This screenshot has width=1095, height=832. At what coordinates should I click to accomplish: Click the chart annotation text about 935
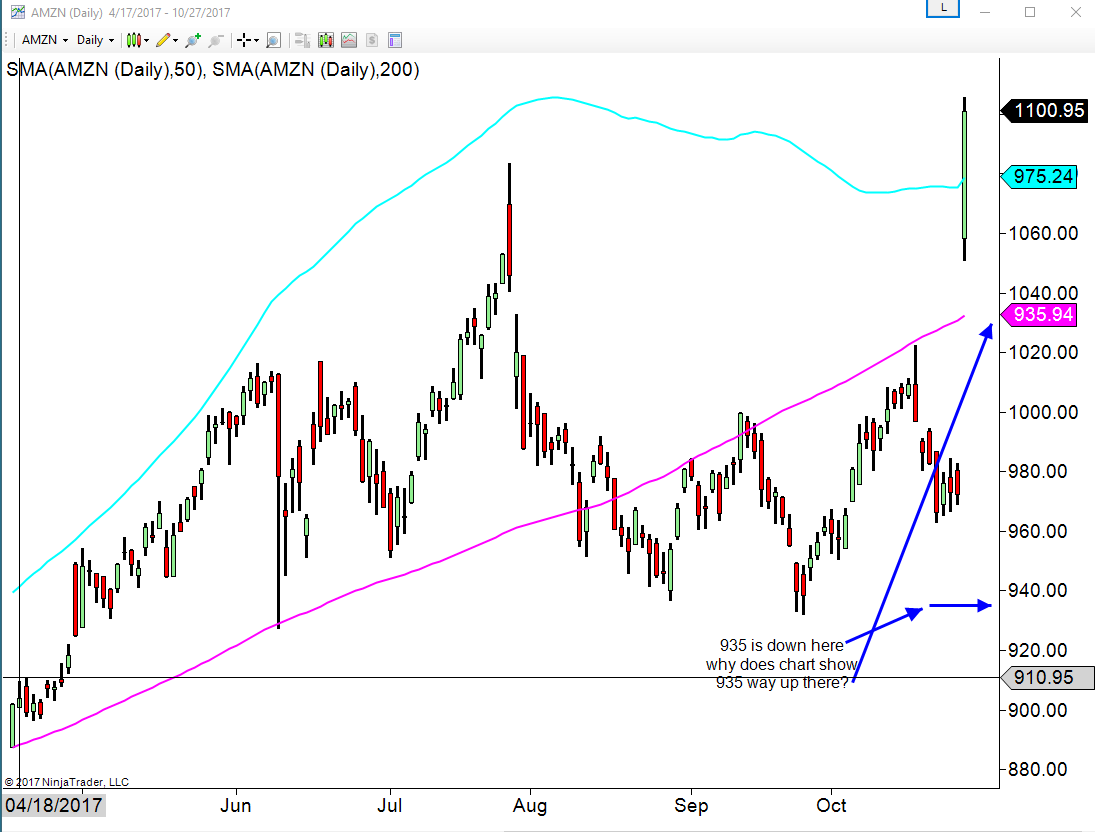pyautogui.click(x=782, y=664)
